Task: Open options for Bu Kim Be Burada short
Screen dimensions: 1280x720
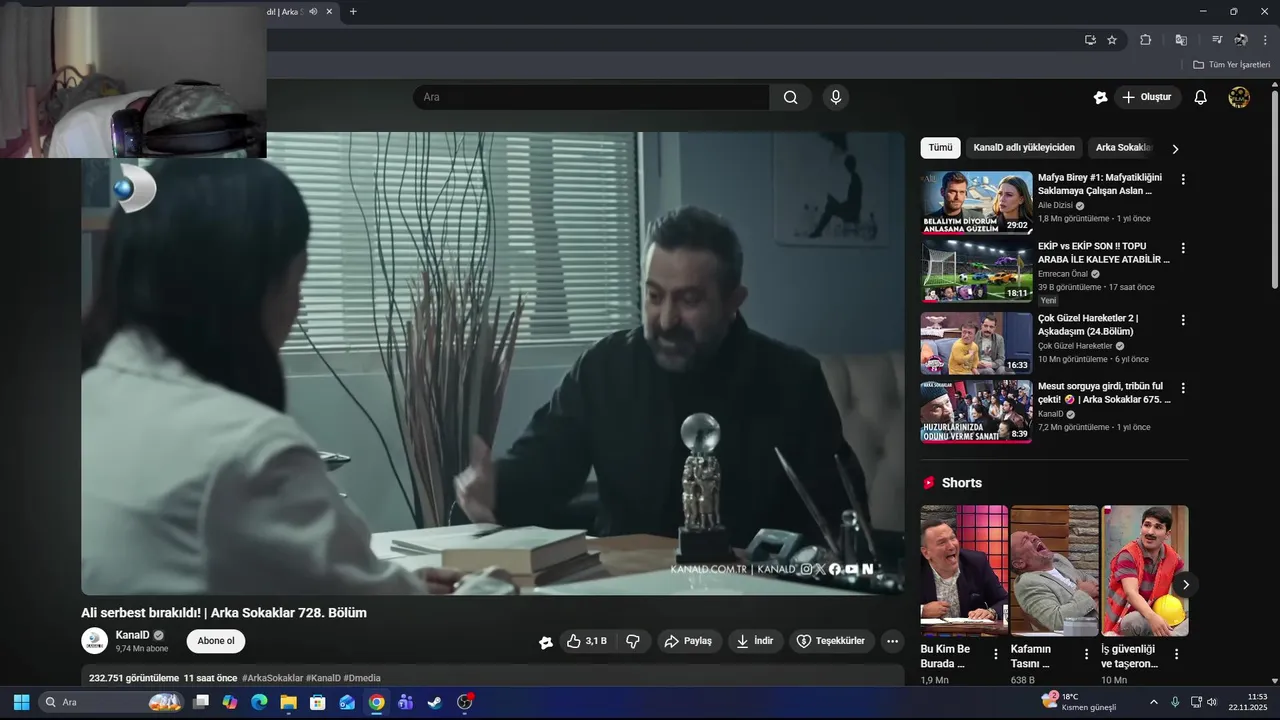Action: (995, 654)
